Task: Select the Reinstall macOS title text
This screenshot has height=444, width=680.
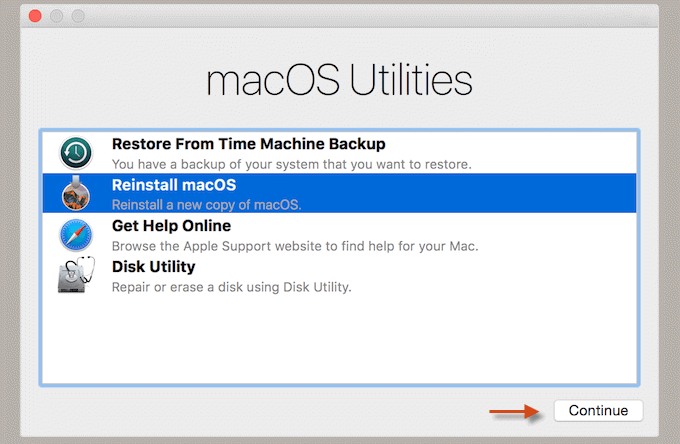Action: 174,185
